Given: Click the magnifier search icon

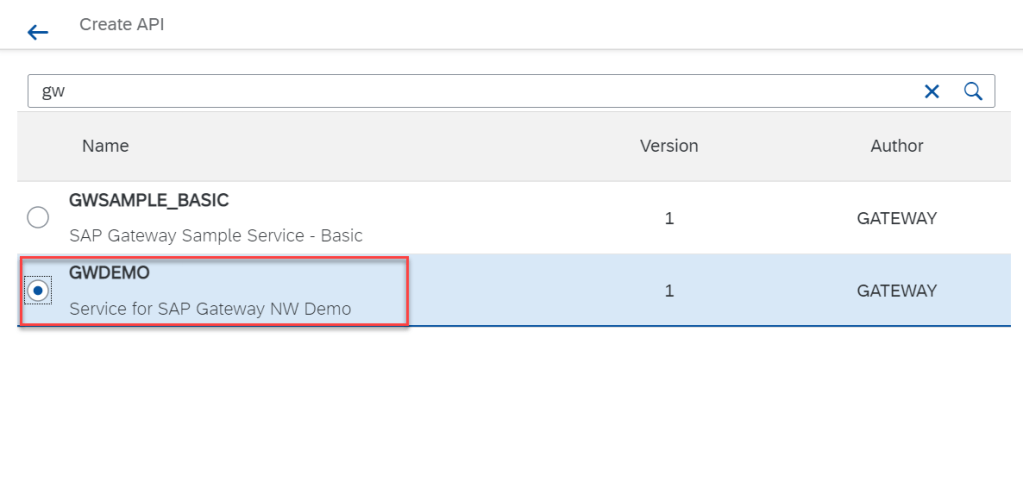Looking at the screenshot, I should click(973, 91).
